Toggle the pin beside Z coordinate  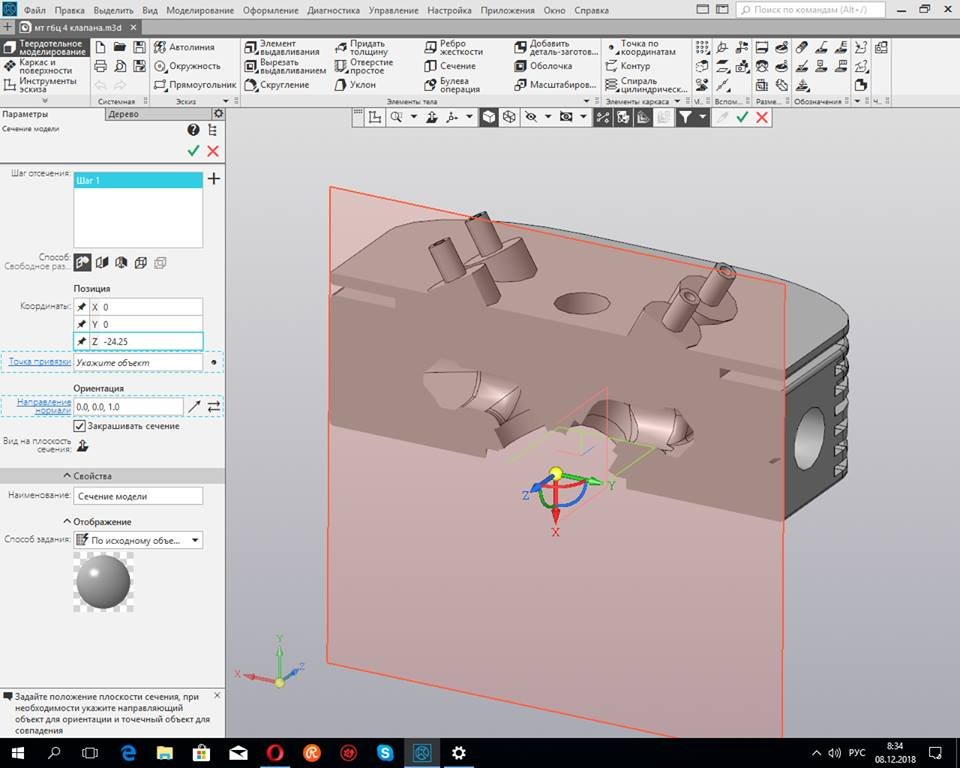click(82, 342)
